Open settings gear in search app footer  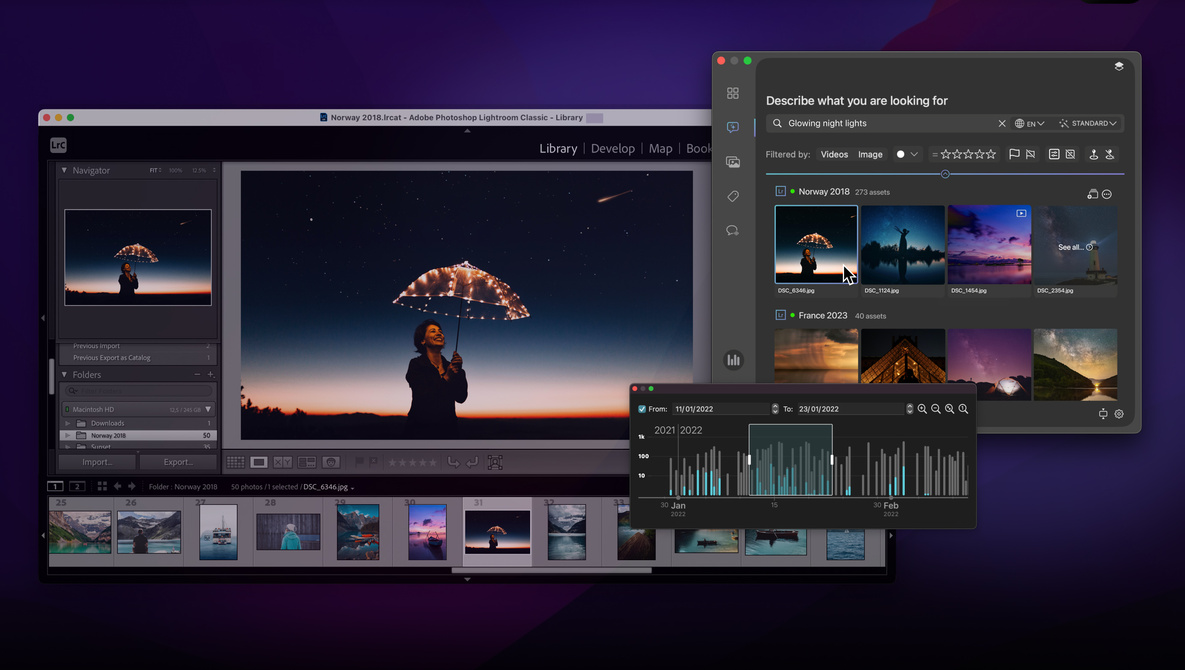[1118, 414]
